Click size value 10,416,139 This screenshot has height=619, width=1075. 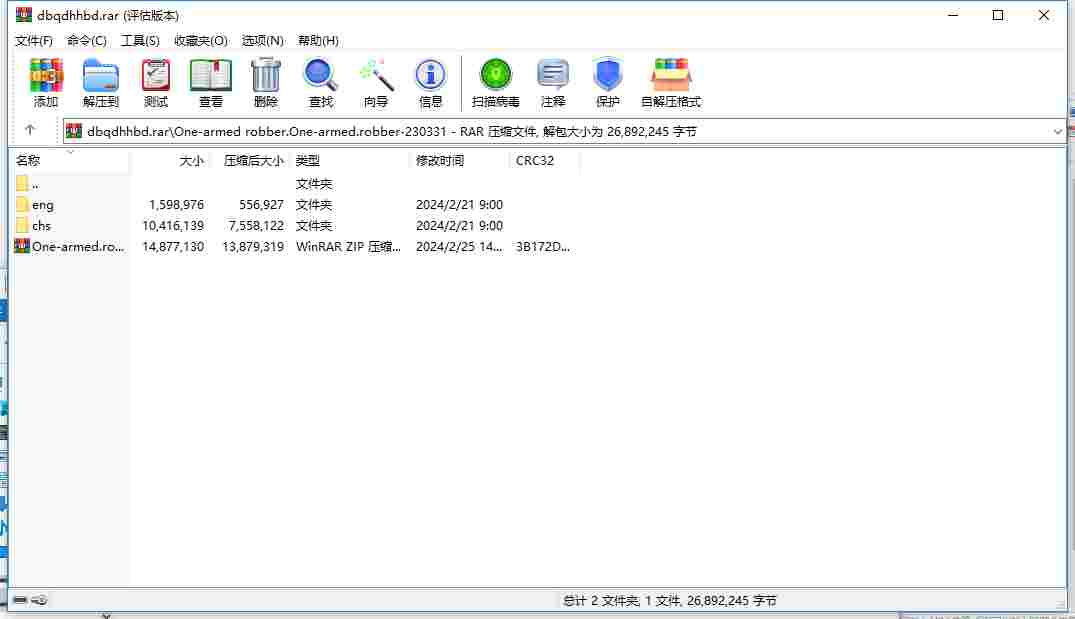[x=173, y=226]
